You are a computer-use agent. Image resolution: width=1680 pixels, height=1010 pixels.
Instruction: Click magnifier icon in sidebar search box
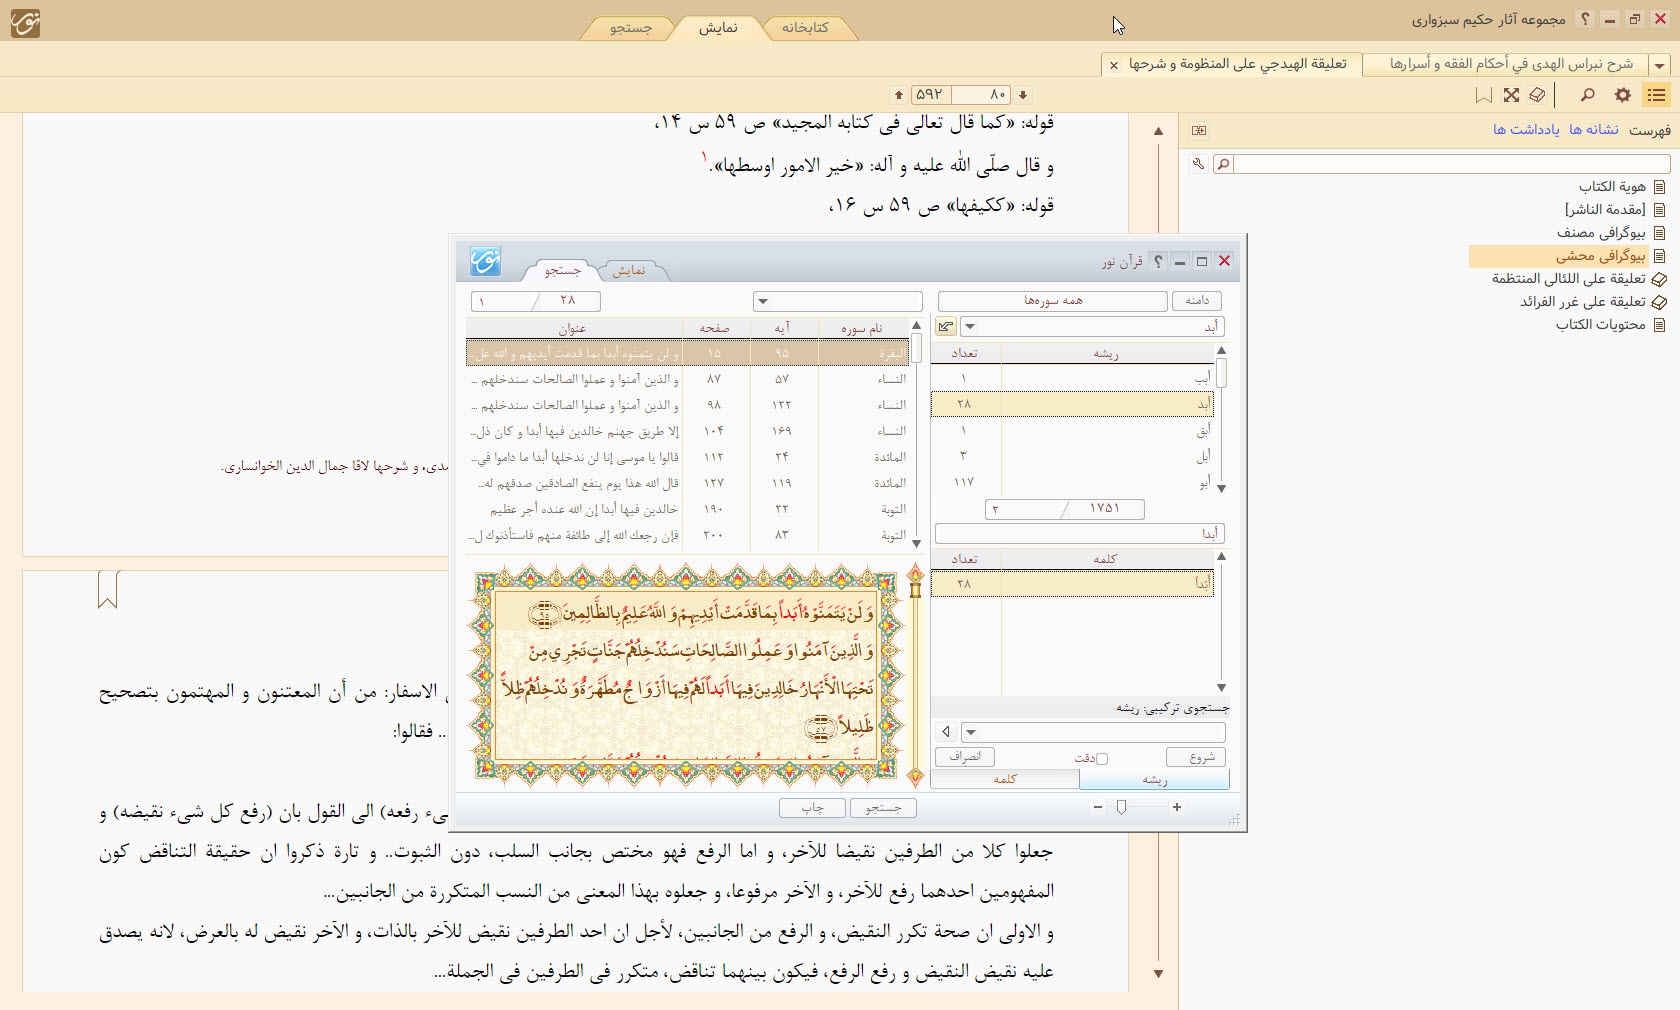(x=1223, y=163)
